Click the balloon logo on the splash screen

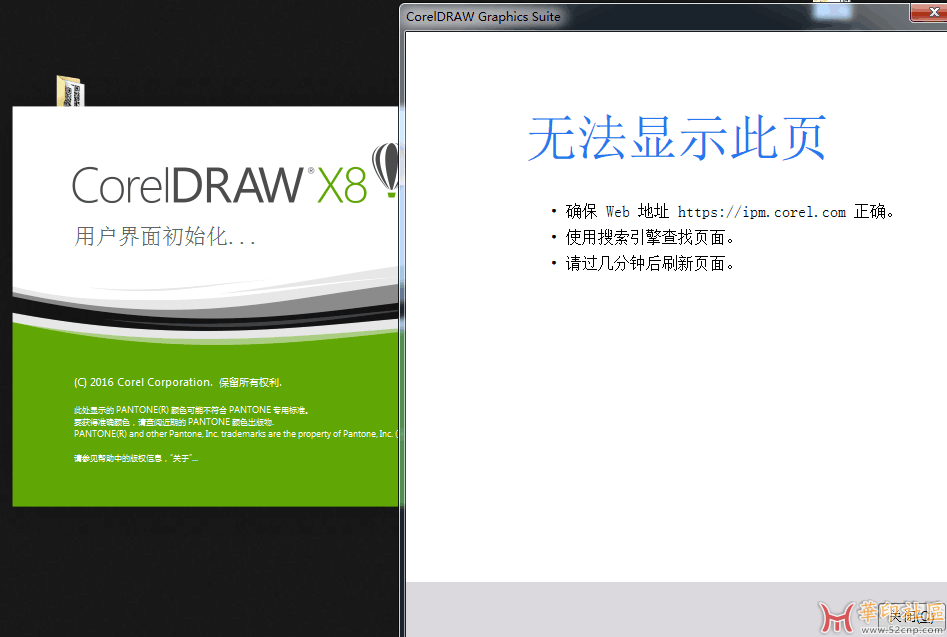click(387, 169)
